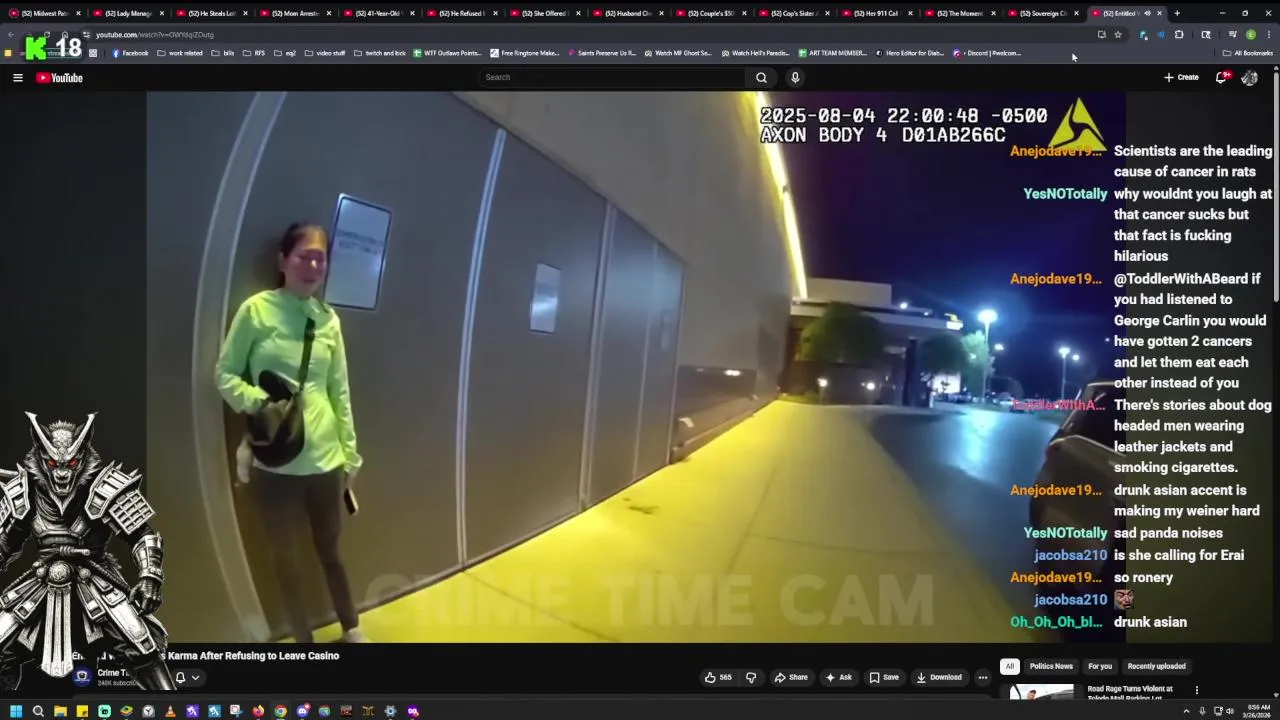The height and width of the screenshot is (720, 1280).
Task: Click the Ask button
Action: [838, 677]
